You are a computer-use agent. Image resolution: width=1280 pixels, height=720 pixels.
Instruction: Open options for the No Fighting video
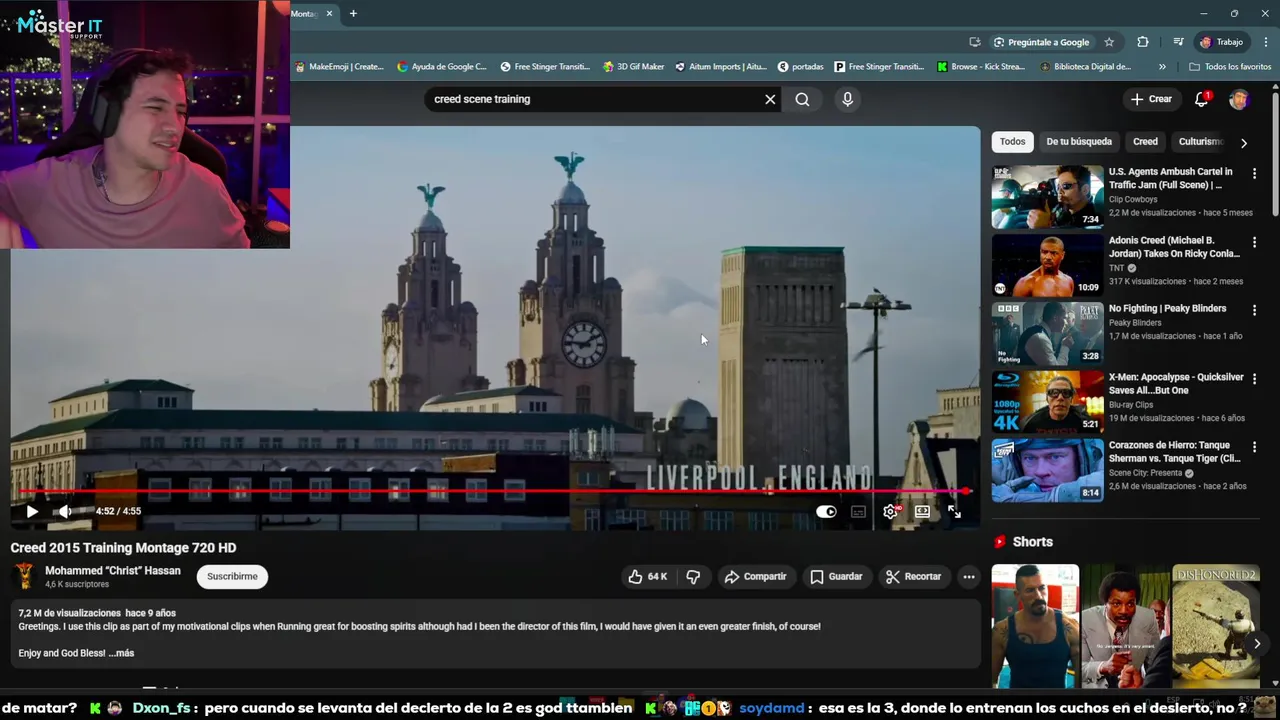[x=1254, y=311]
